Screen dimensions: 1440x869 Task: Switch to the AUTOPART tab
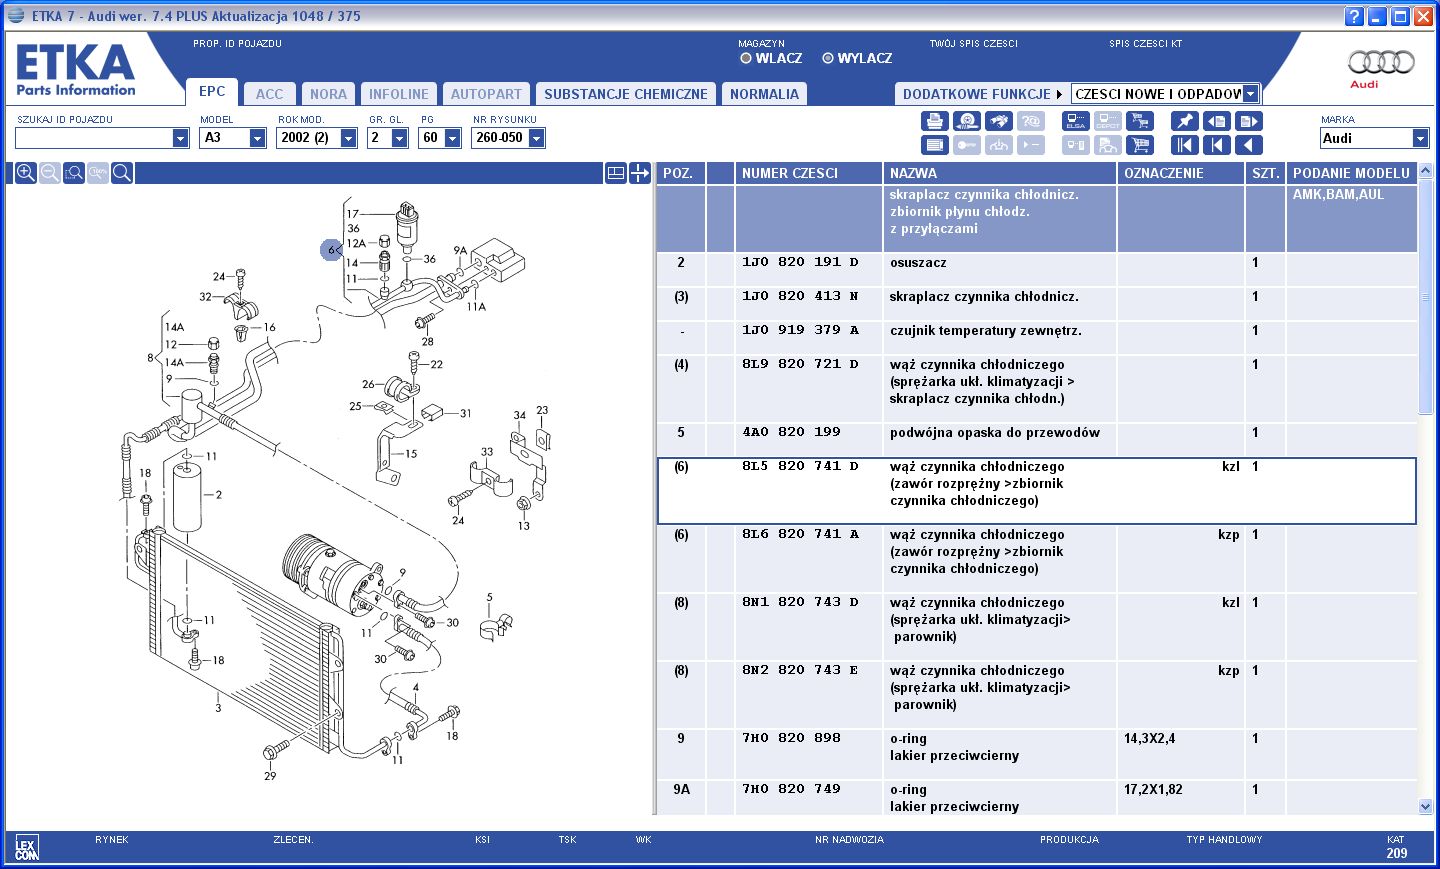click(486, 94)
